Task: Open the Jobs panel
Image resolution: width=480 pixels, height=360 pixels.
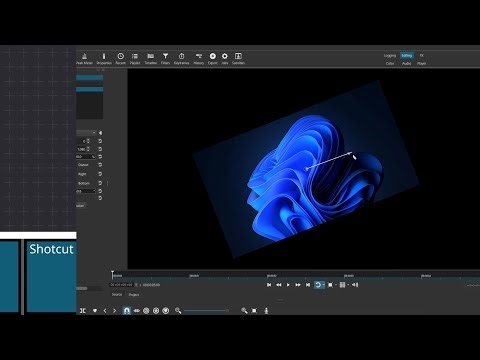Action: (225, 59)
